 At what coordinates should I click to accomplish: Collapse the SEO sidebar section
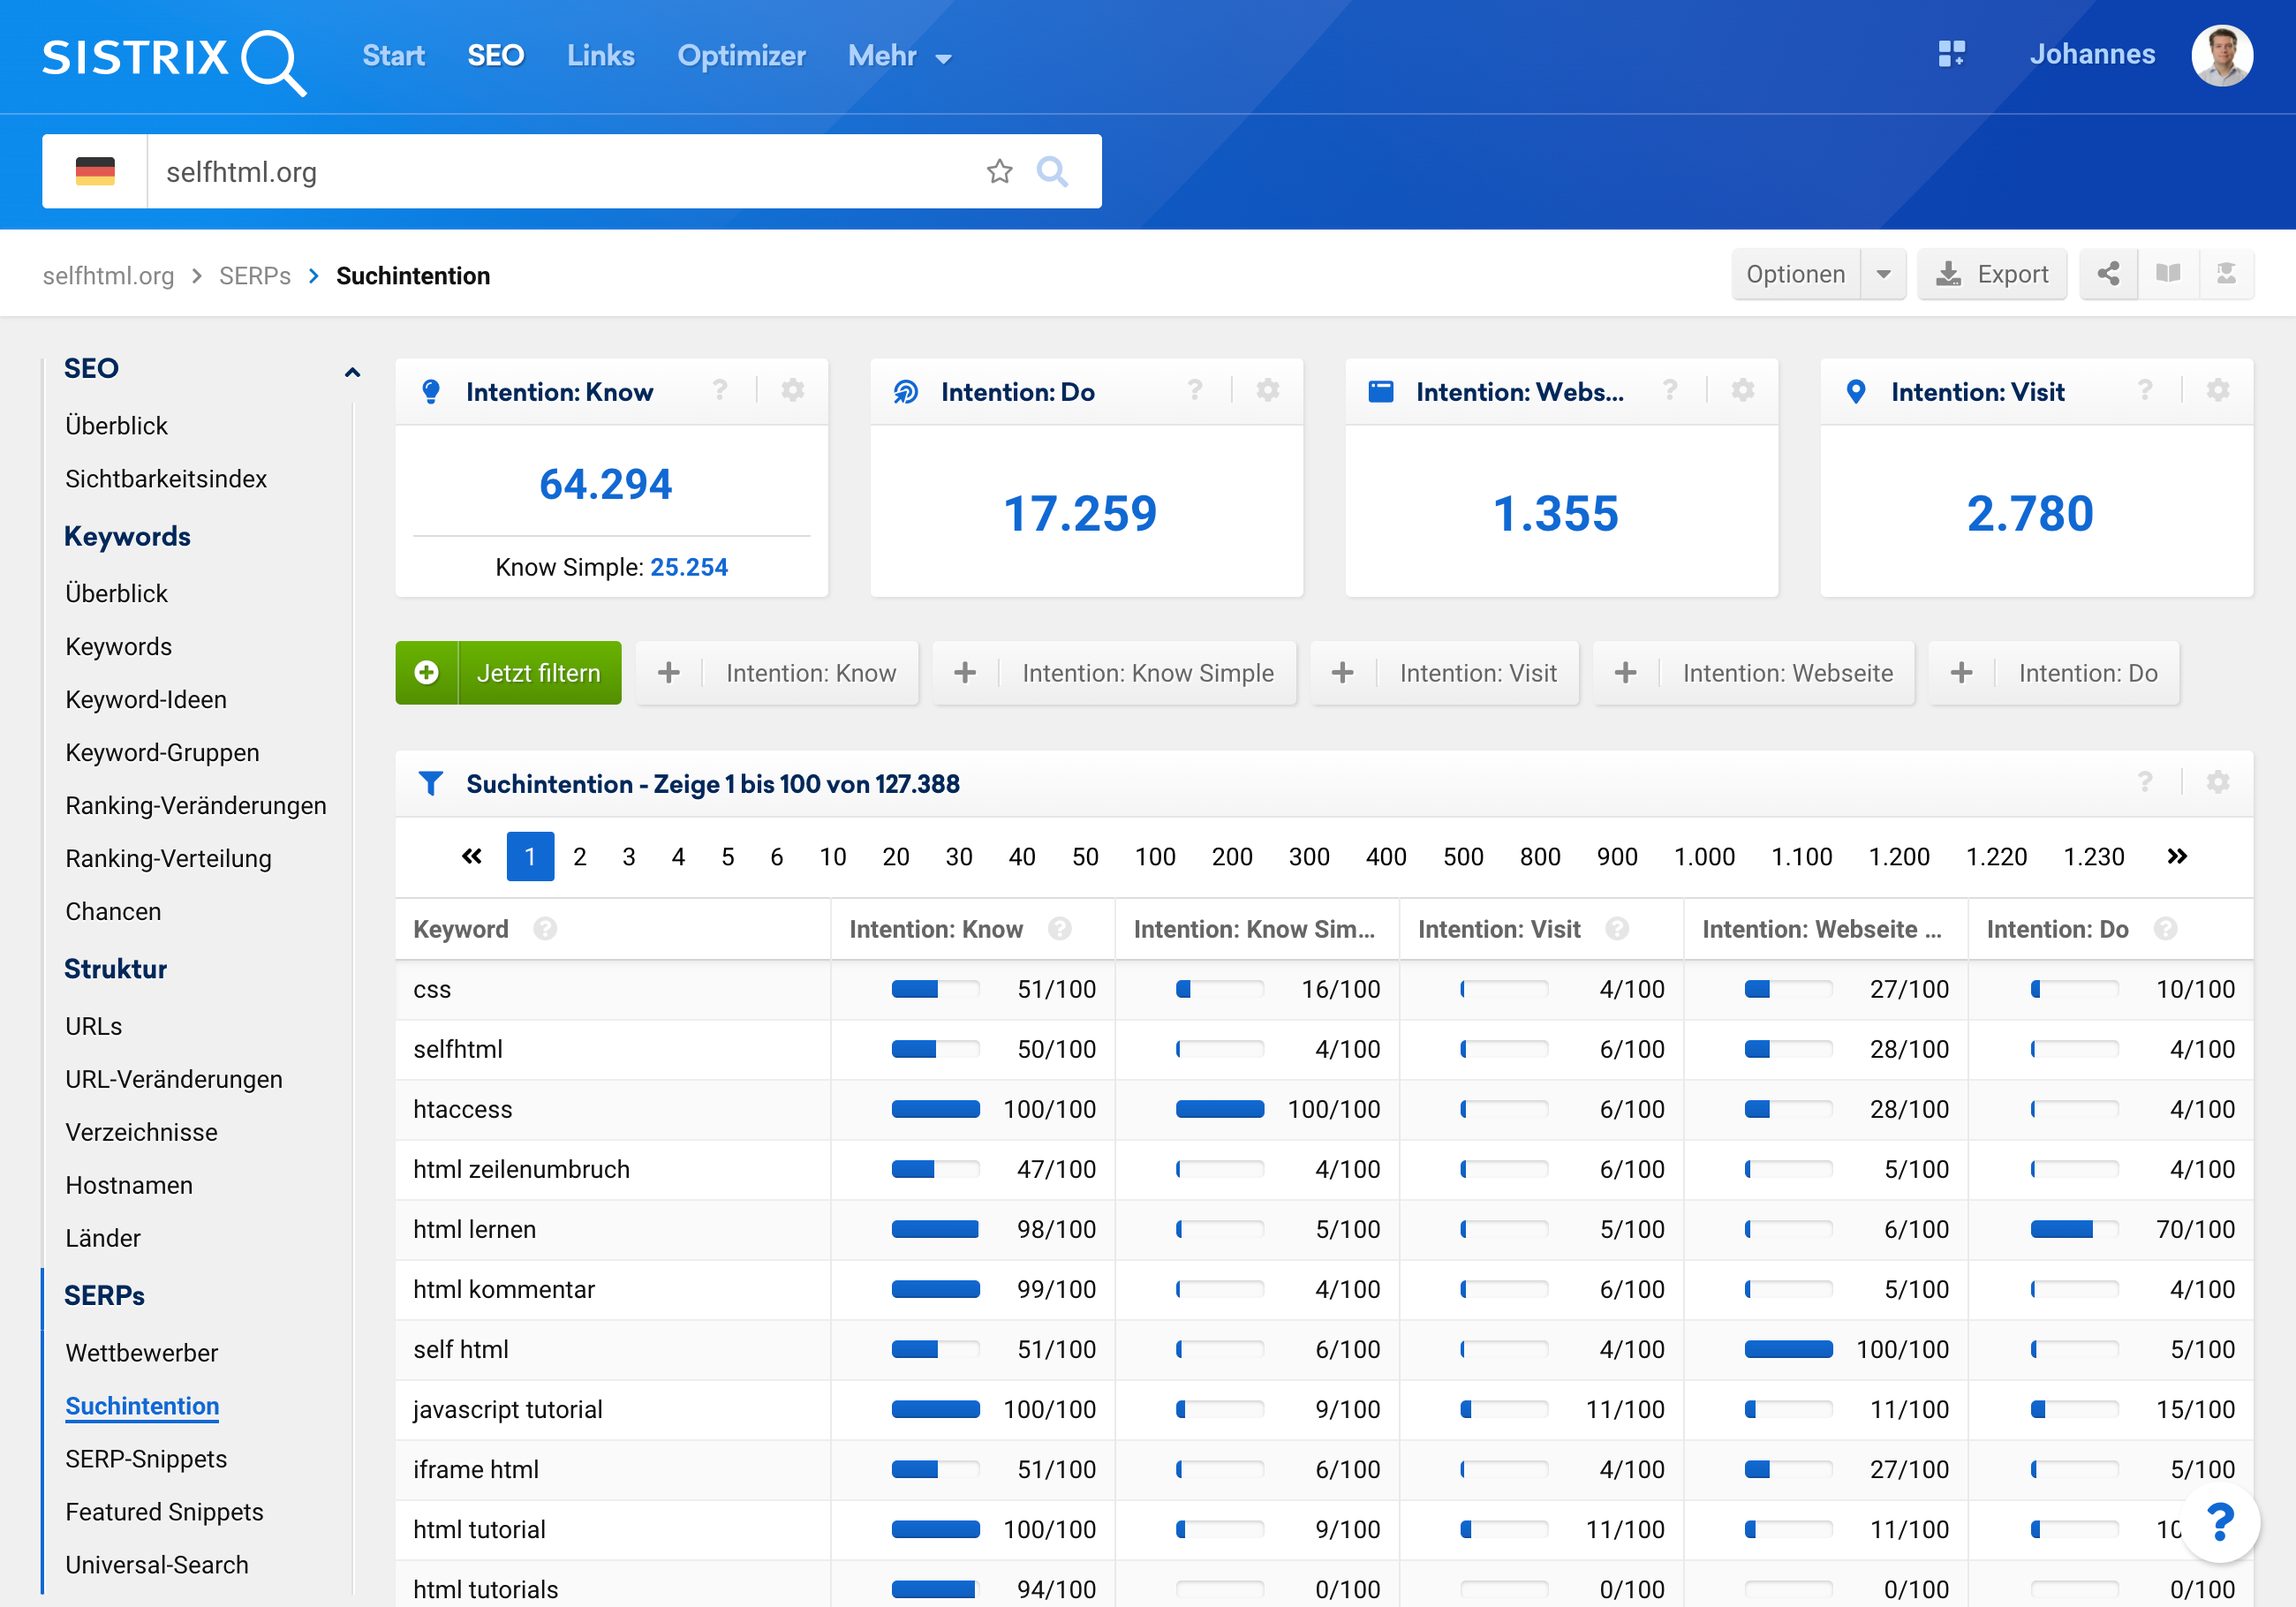click(x=352, y=372)
